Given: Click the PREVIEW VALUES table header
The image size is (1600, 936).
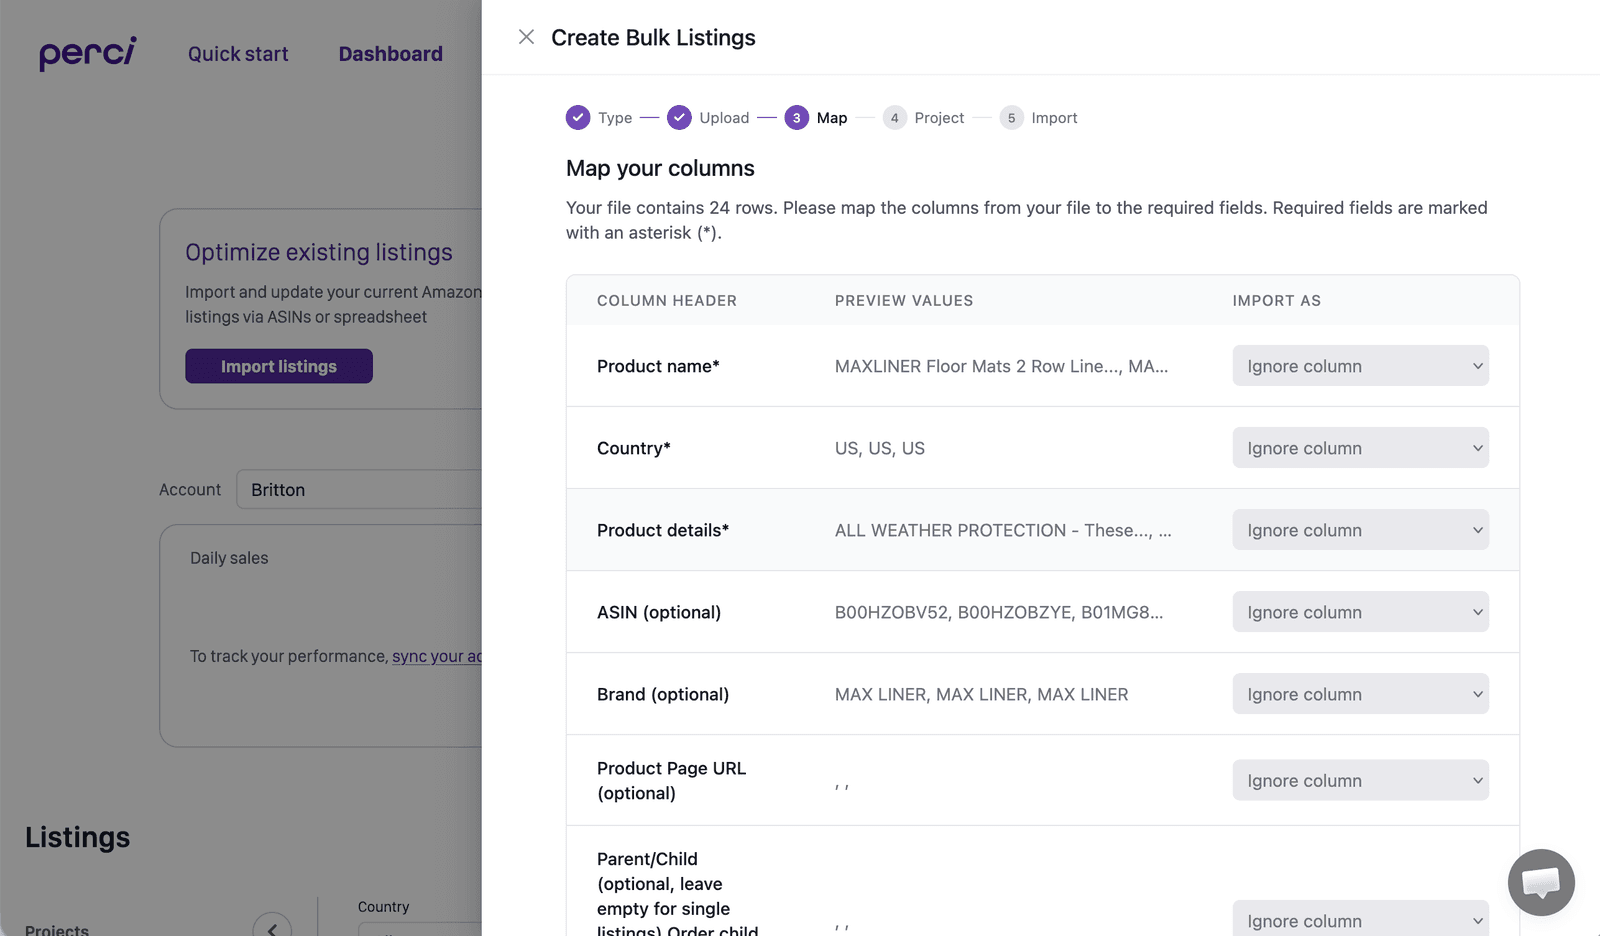Looking at the screenshot, I should [x=904, y=300].
